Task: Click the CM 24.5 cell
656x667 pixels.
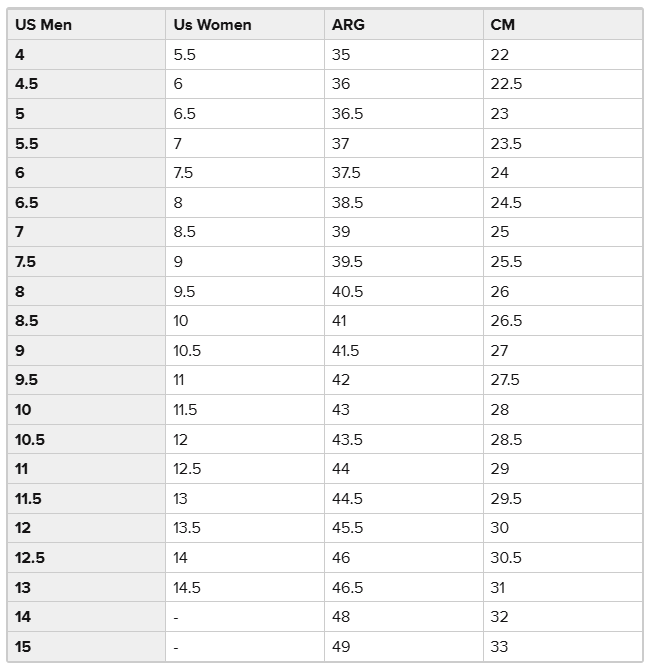Action: (563, 202)
